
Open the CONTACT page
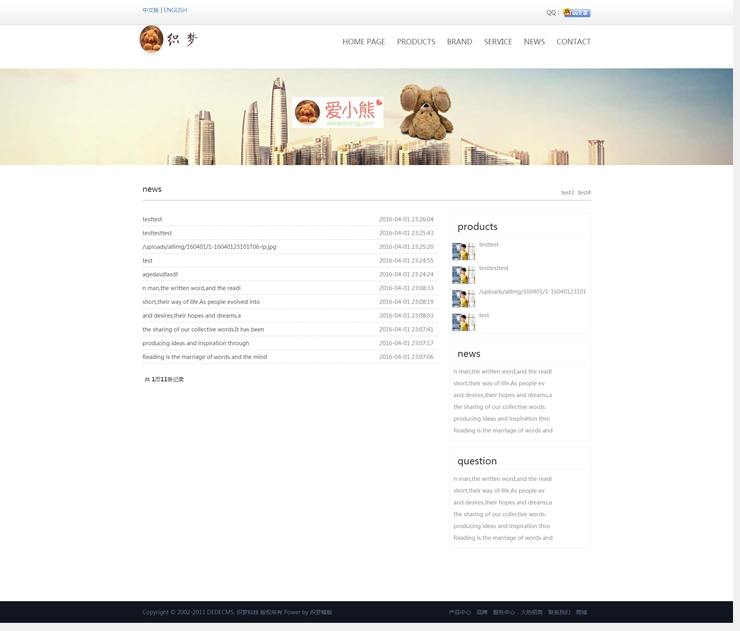tap(573, 42)
